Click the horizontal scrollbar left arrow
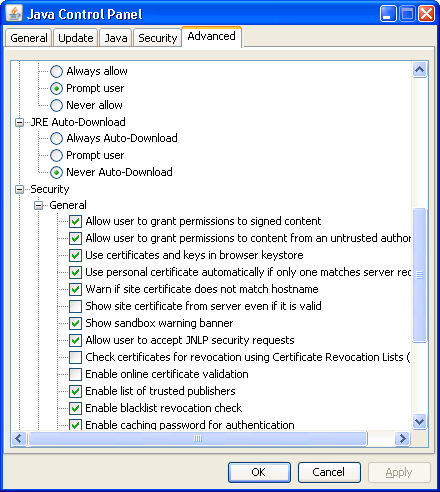This screenshot has height=492, width=440. click(x=19, y=438)
